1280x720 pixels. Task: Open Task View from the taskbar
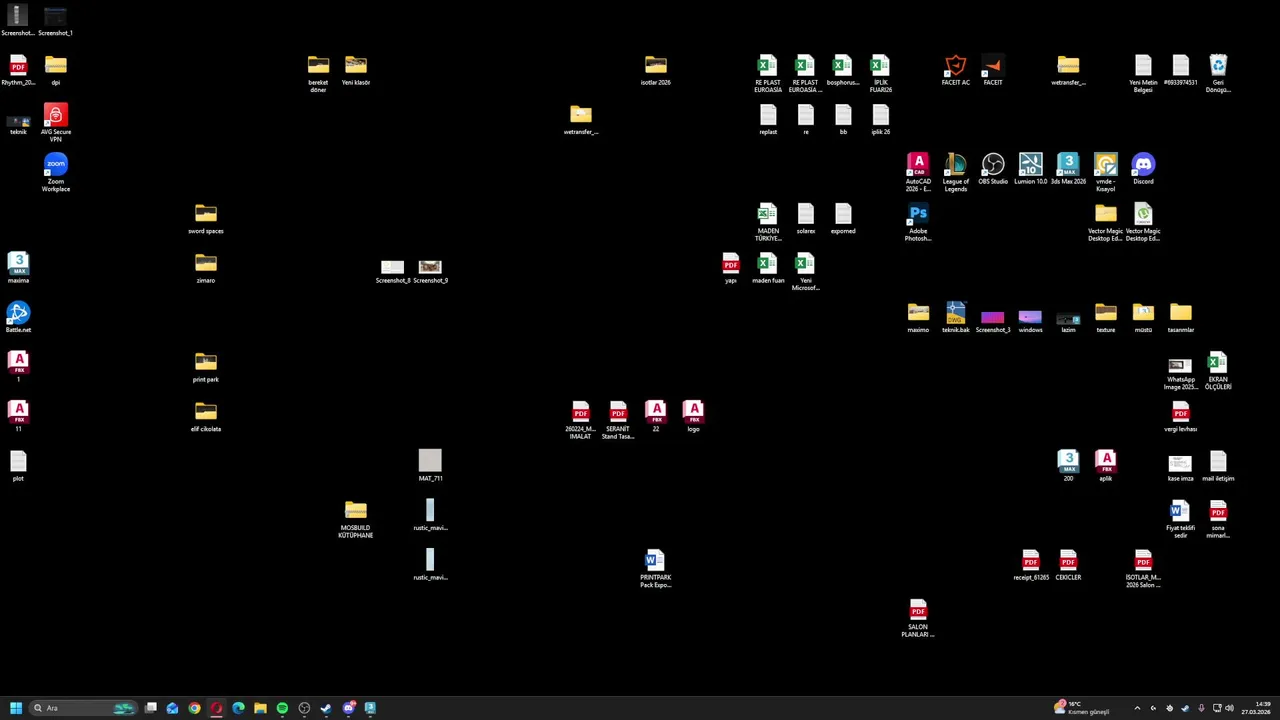(x=151, y=708)
